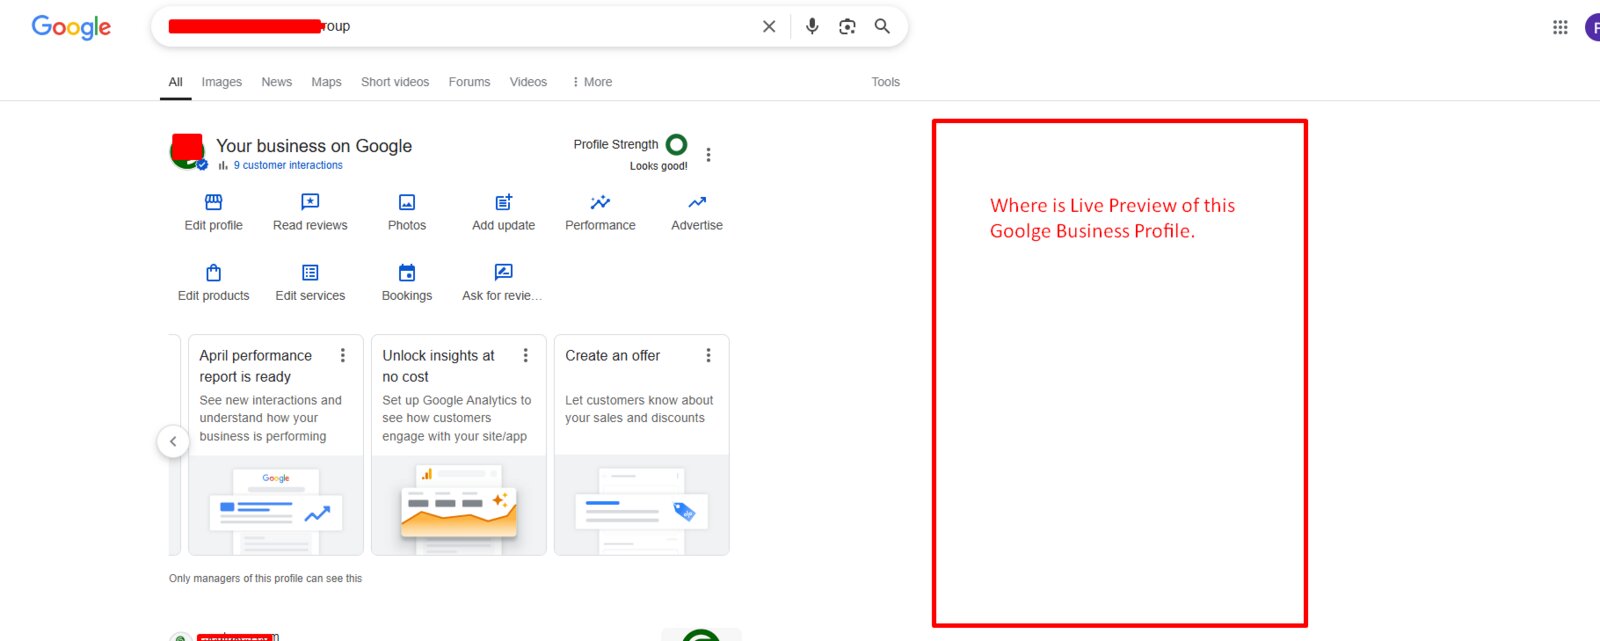Switch to the News tab
The width and height of the screenshot is (1600, 641).
click(x=276, y=82)
